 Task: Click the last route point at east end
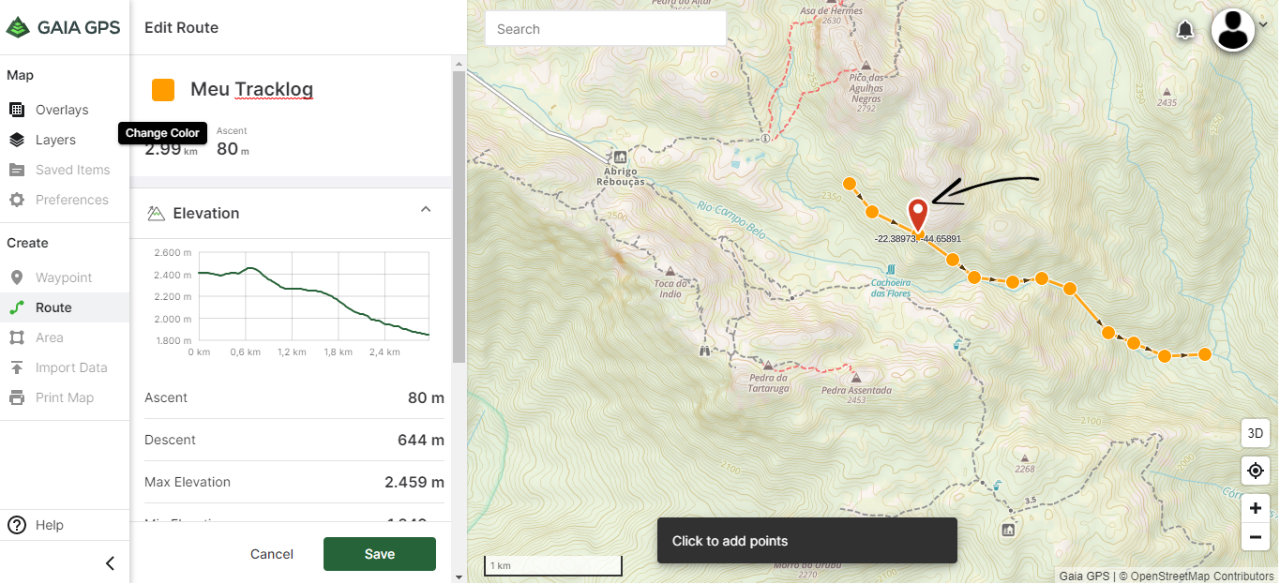1205,354
